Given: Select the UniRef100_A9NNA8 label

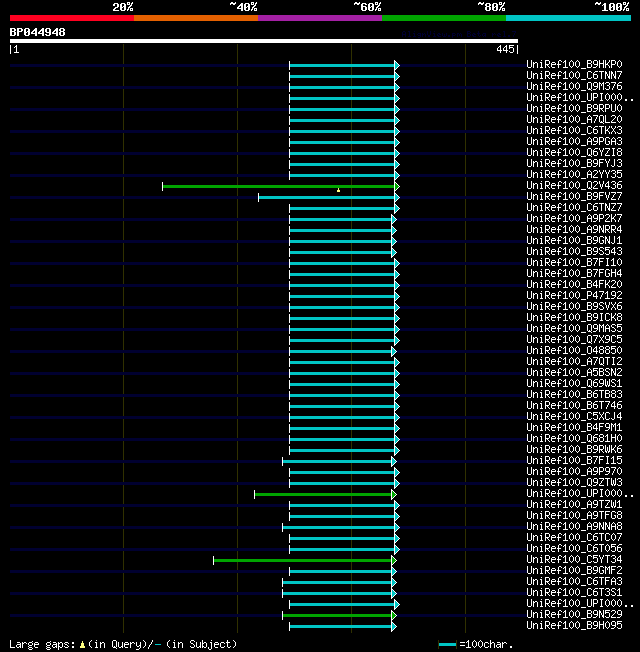Looking at the screenshot, I should click(x=574, y=526).
